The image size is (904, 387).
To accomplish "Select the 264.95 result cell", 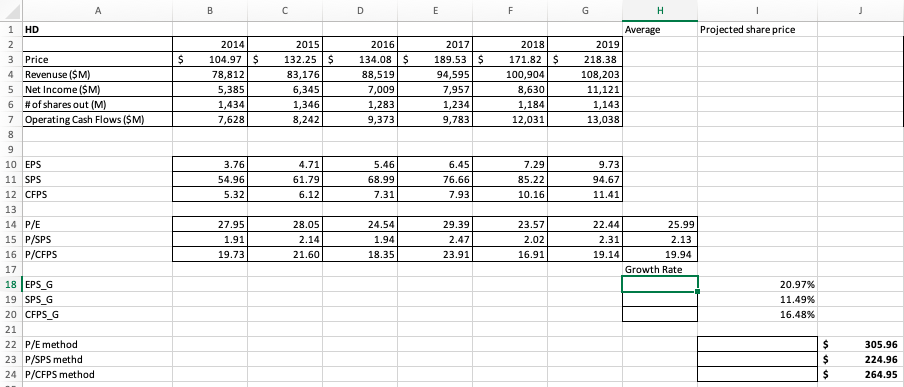I will coord(861,374).
